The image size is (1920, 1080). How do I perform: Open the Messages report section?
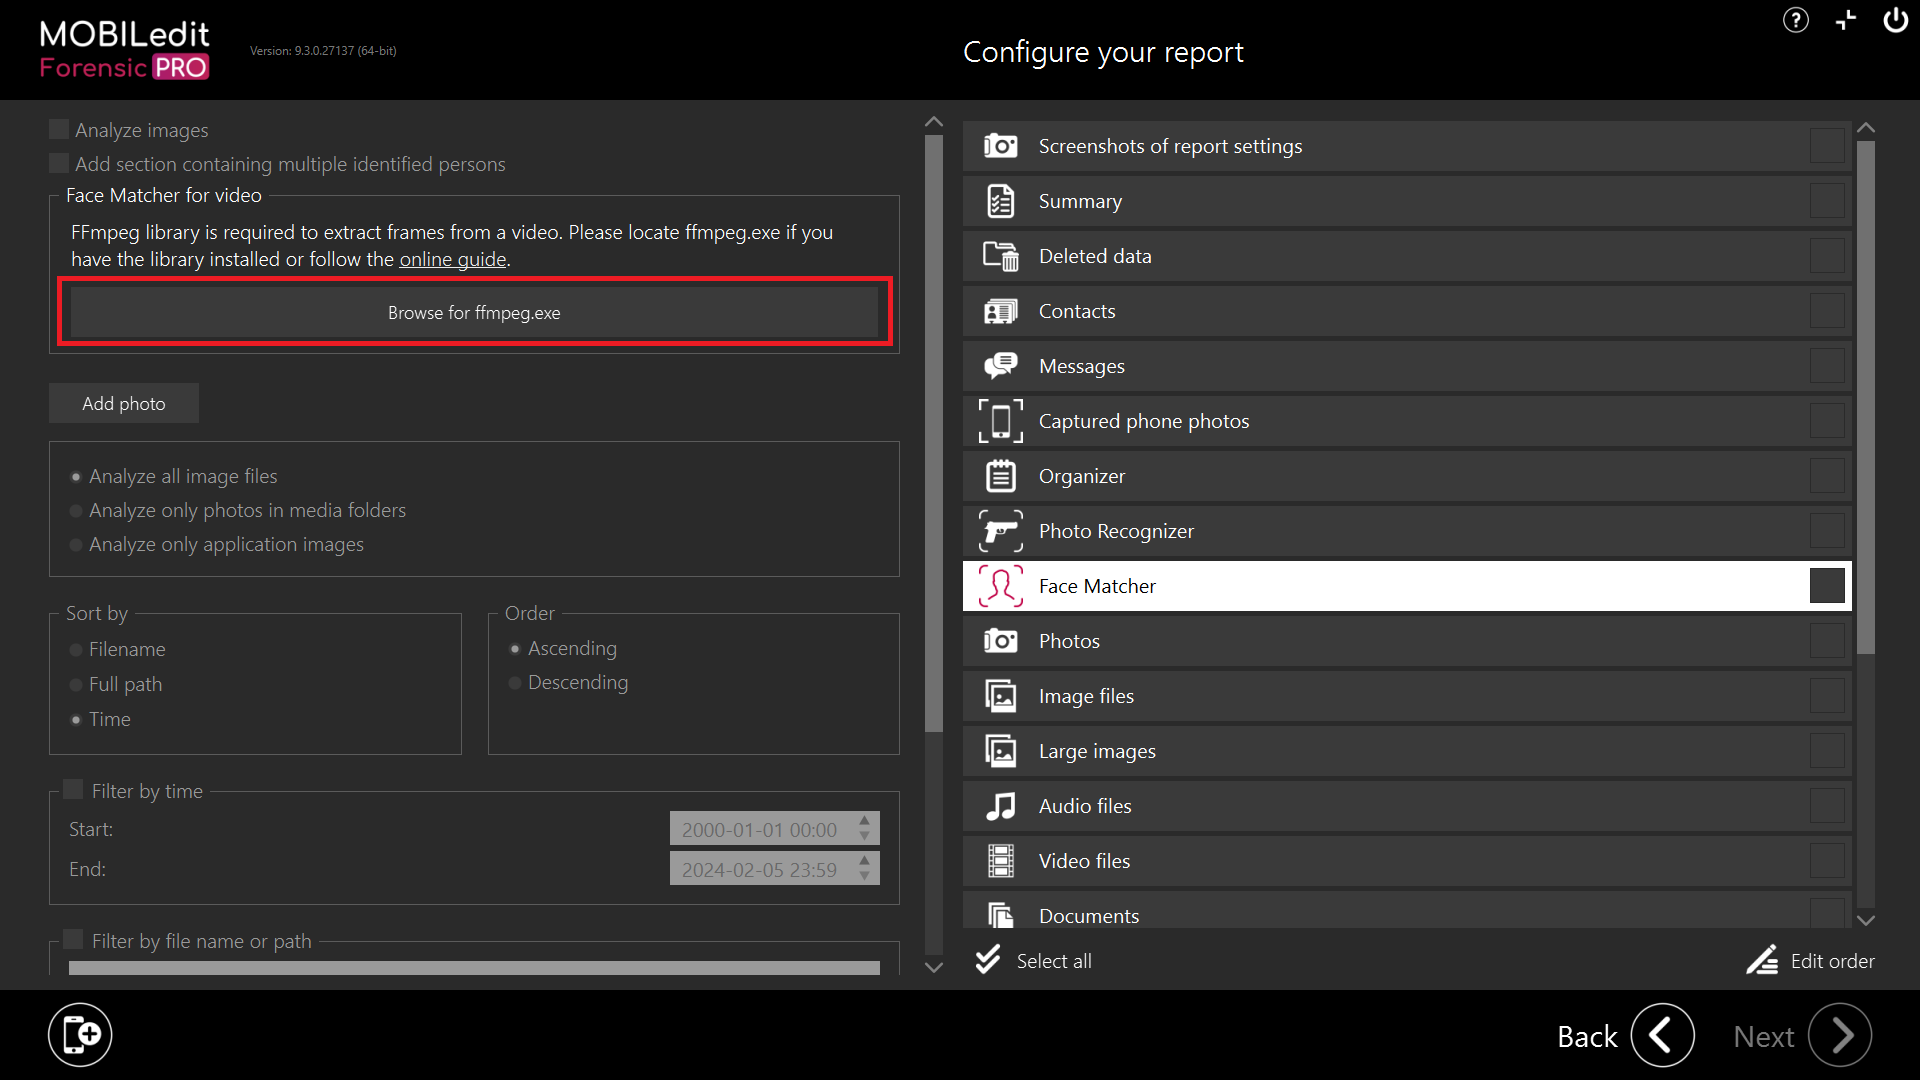click(1082, 366)
